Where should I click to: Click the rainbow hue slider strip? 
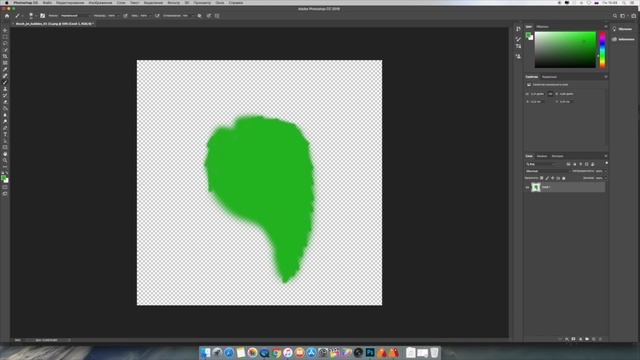pos(602,49)
